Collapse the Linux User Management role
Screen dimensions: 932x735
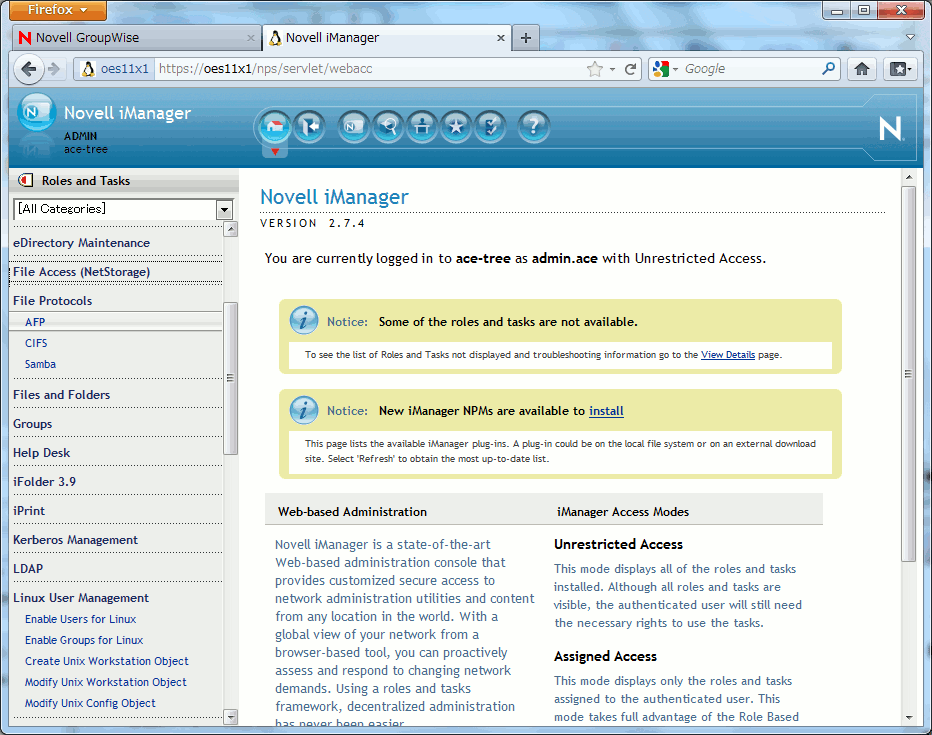[81, 598]
